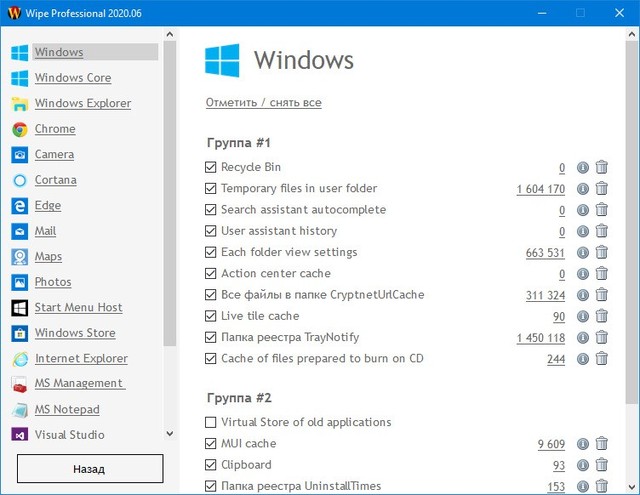Open the 1 604 170 size link
Screen dimensions: 640x495
[x=540, y=189]
